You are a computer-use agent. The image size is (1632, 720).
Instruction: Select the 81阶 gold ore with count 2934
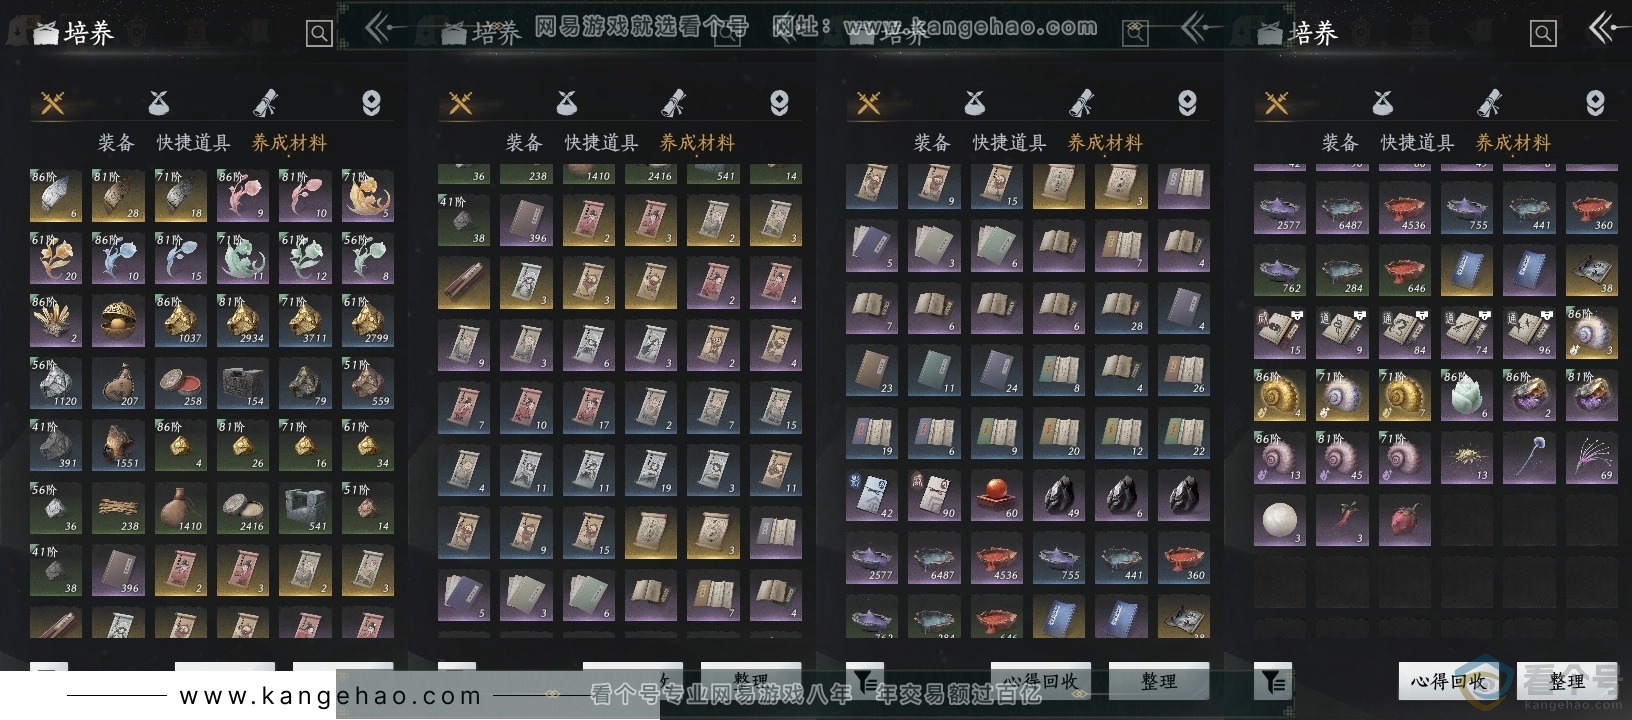click(x=243, y=321)
